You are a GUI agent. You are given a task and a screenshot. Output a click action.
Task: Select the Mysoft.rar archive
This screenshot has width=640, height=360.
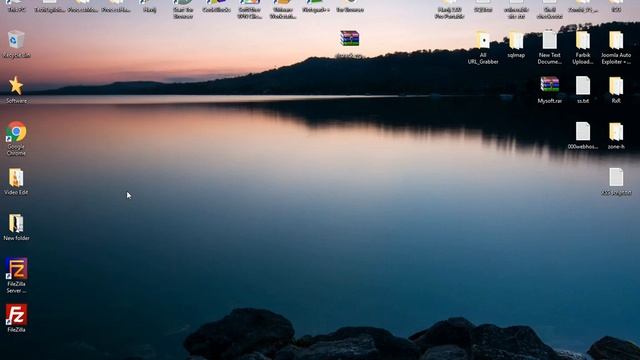(549, 85)
